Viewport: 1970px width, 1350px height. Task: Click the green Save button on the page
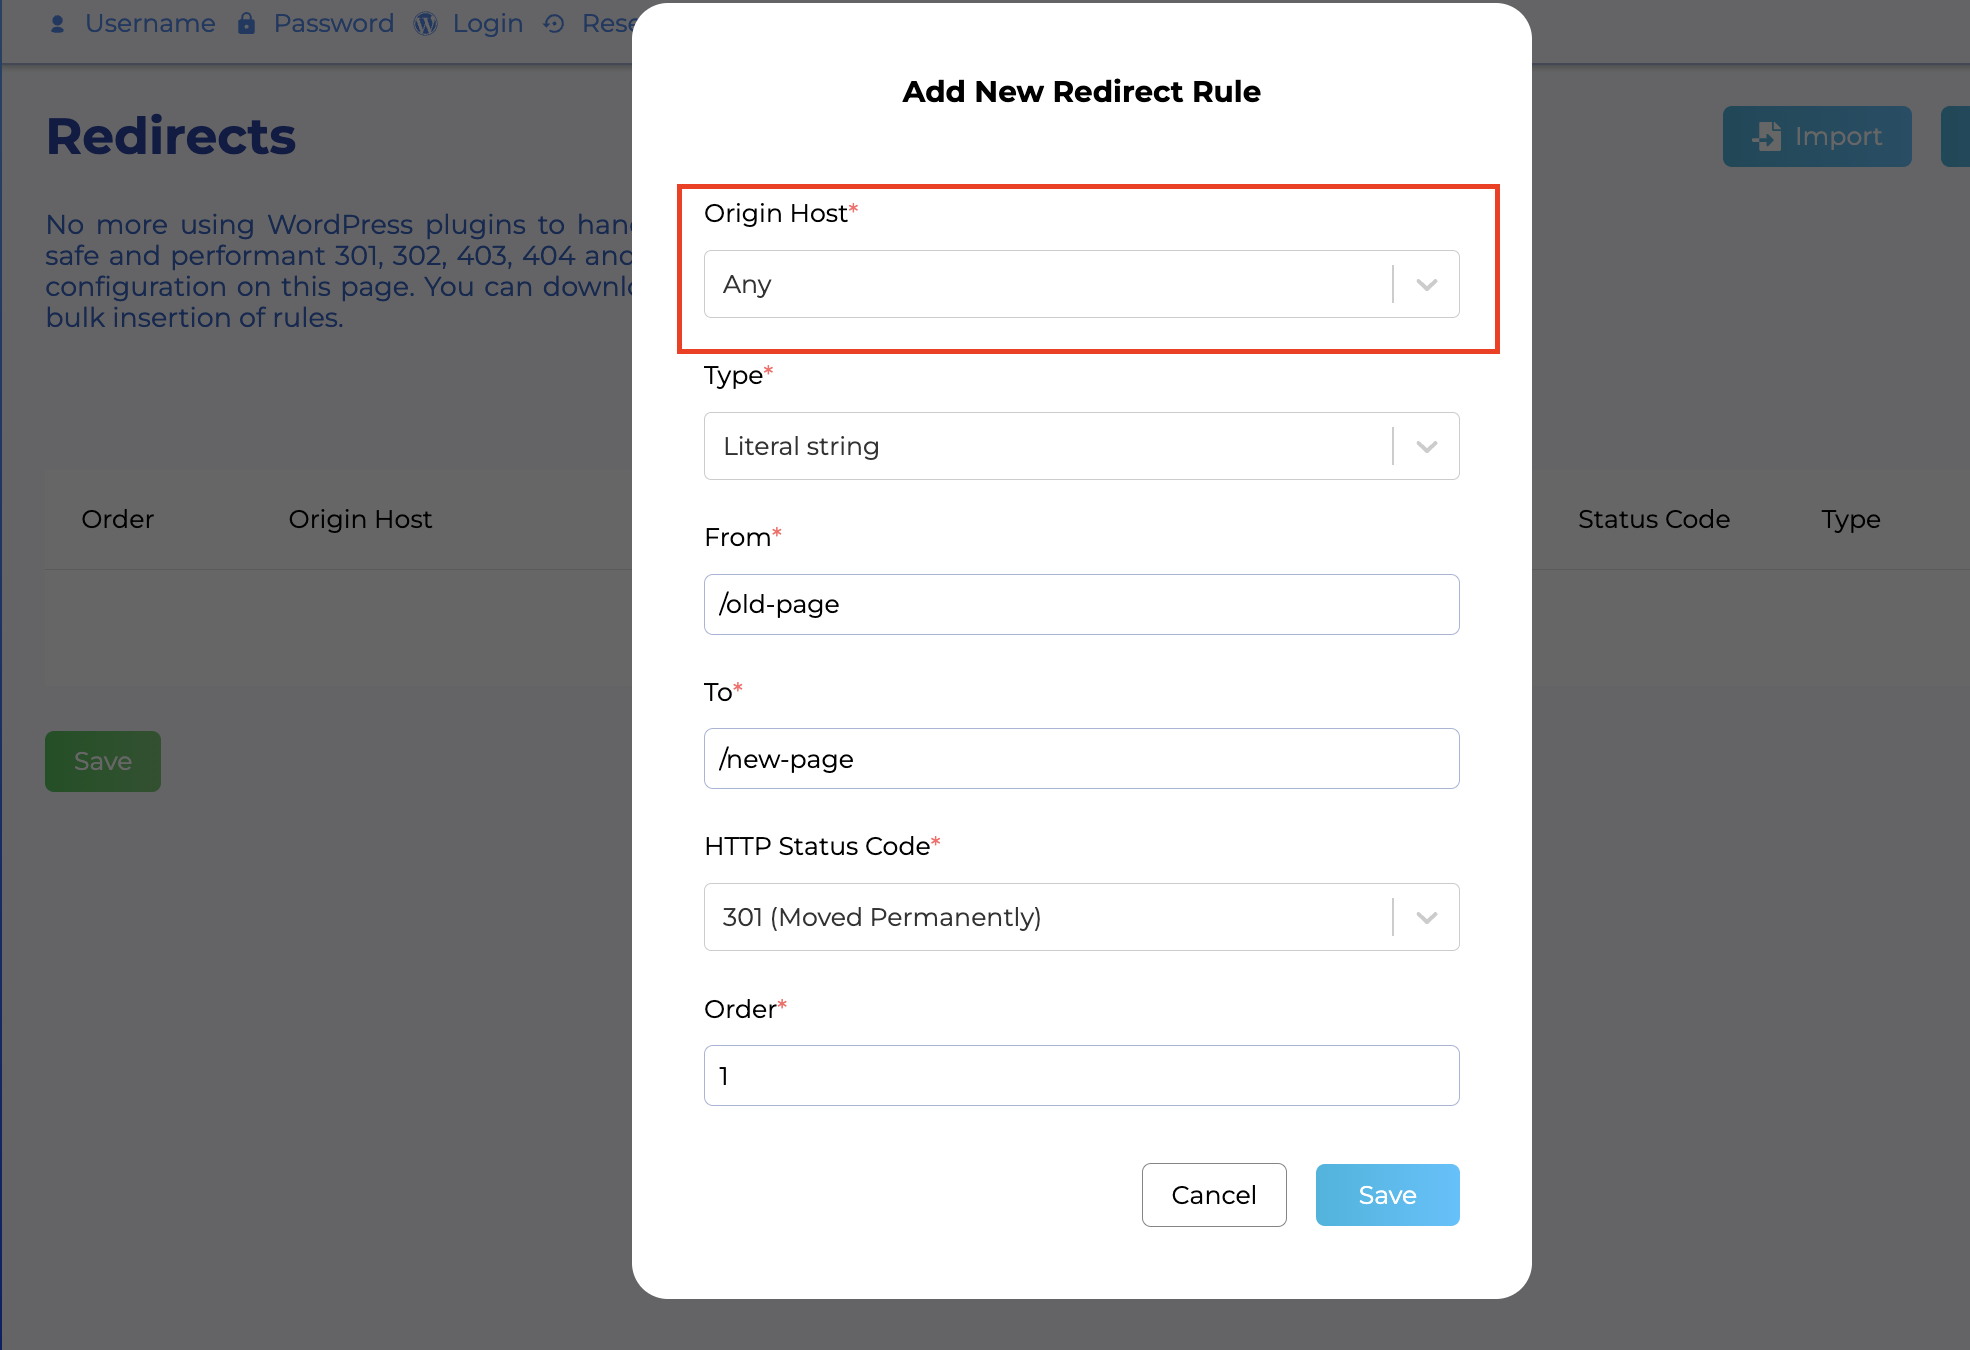[x=102, y=761]
